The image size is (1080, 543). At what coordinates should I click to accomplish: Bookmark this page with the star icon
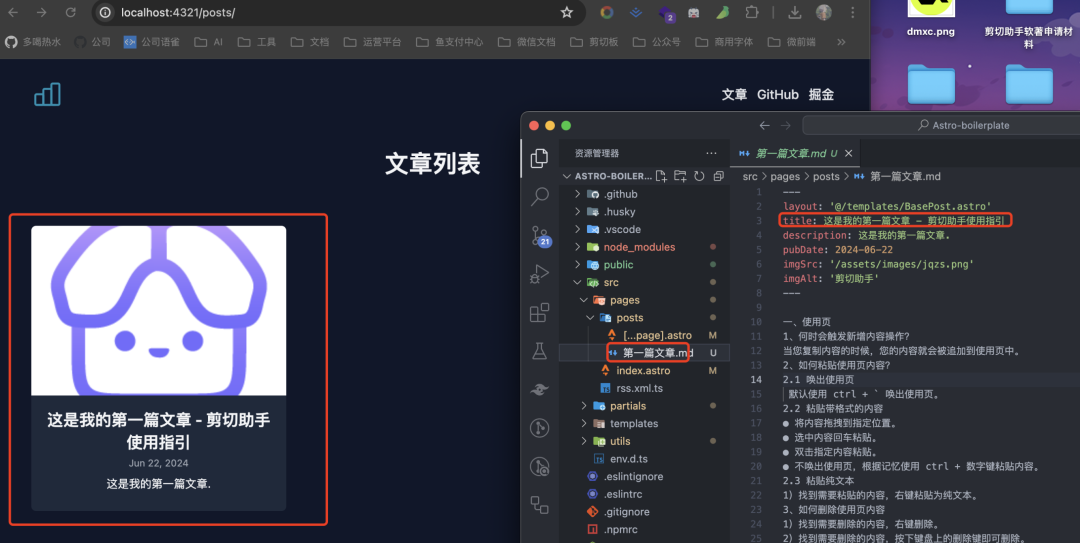567,13
